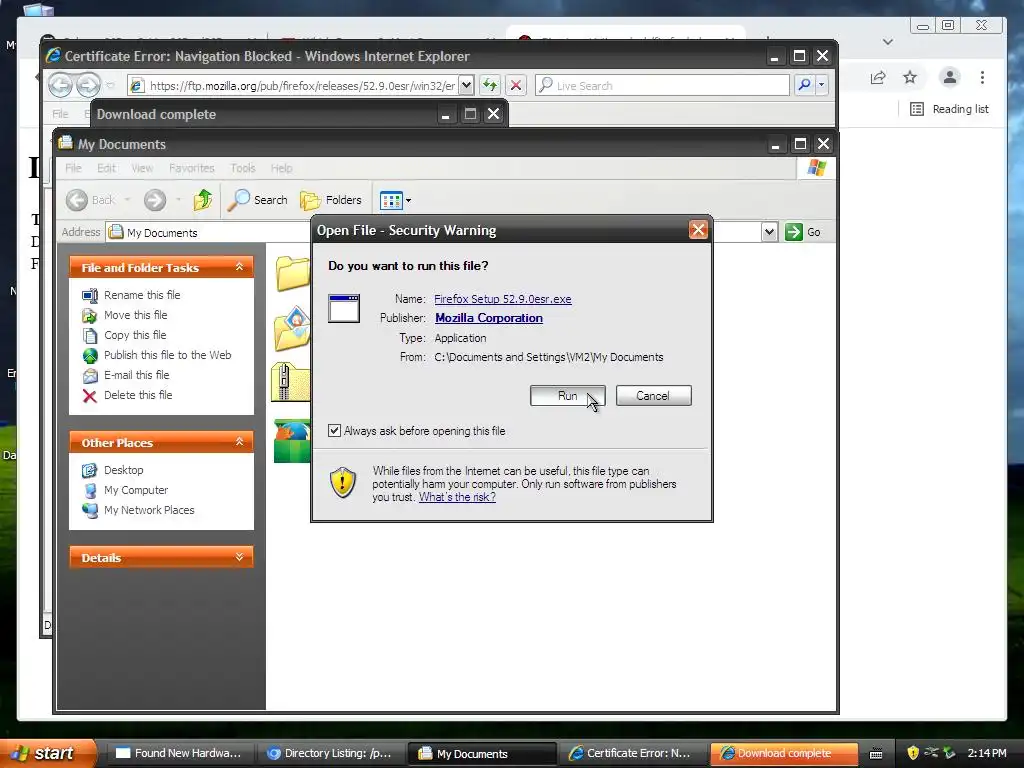
Task: Open the View menu in My Documents
Action: pyautogui.click(x=142, y=168)
